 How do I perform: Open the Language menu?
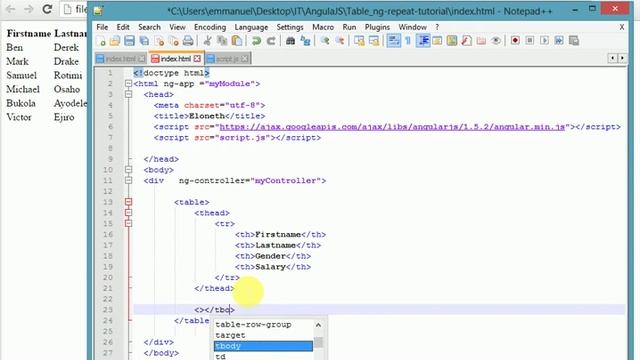(251, 27)
